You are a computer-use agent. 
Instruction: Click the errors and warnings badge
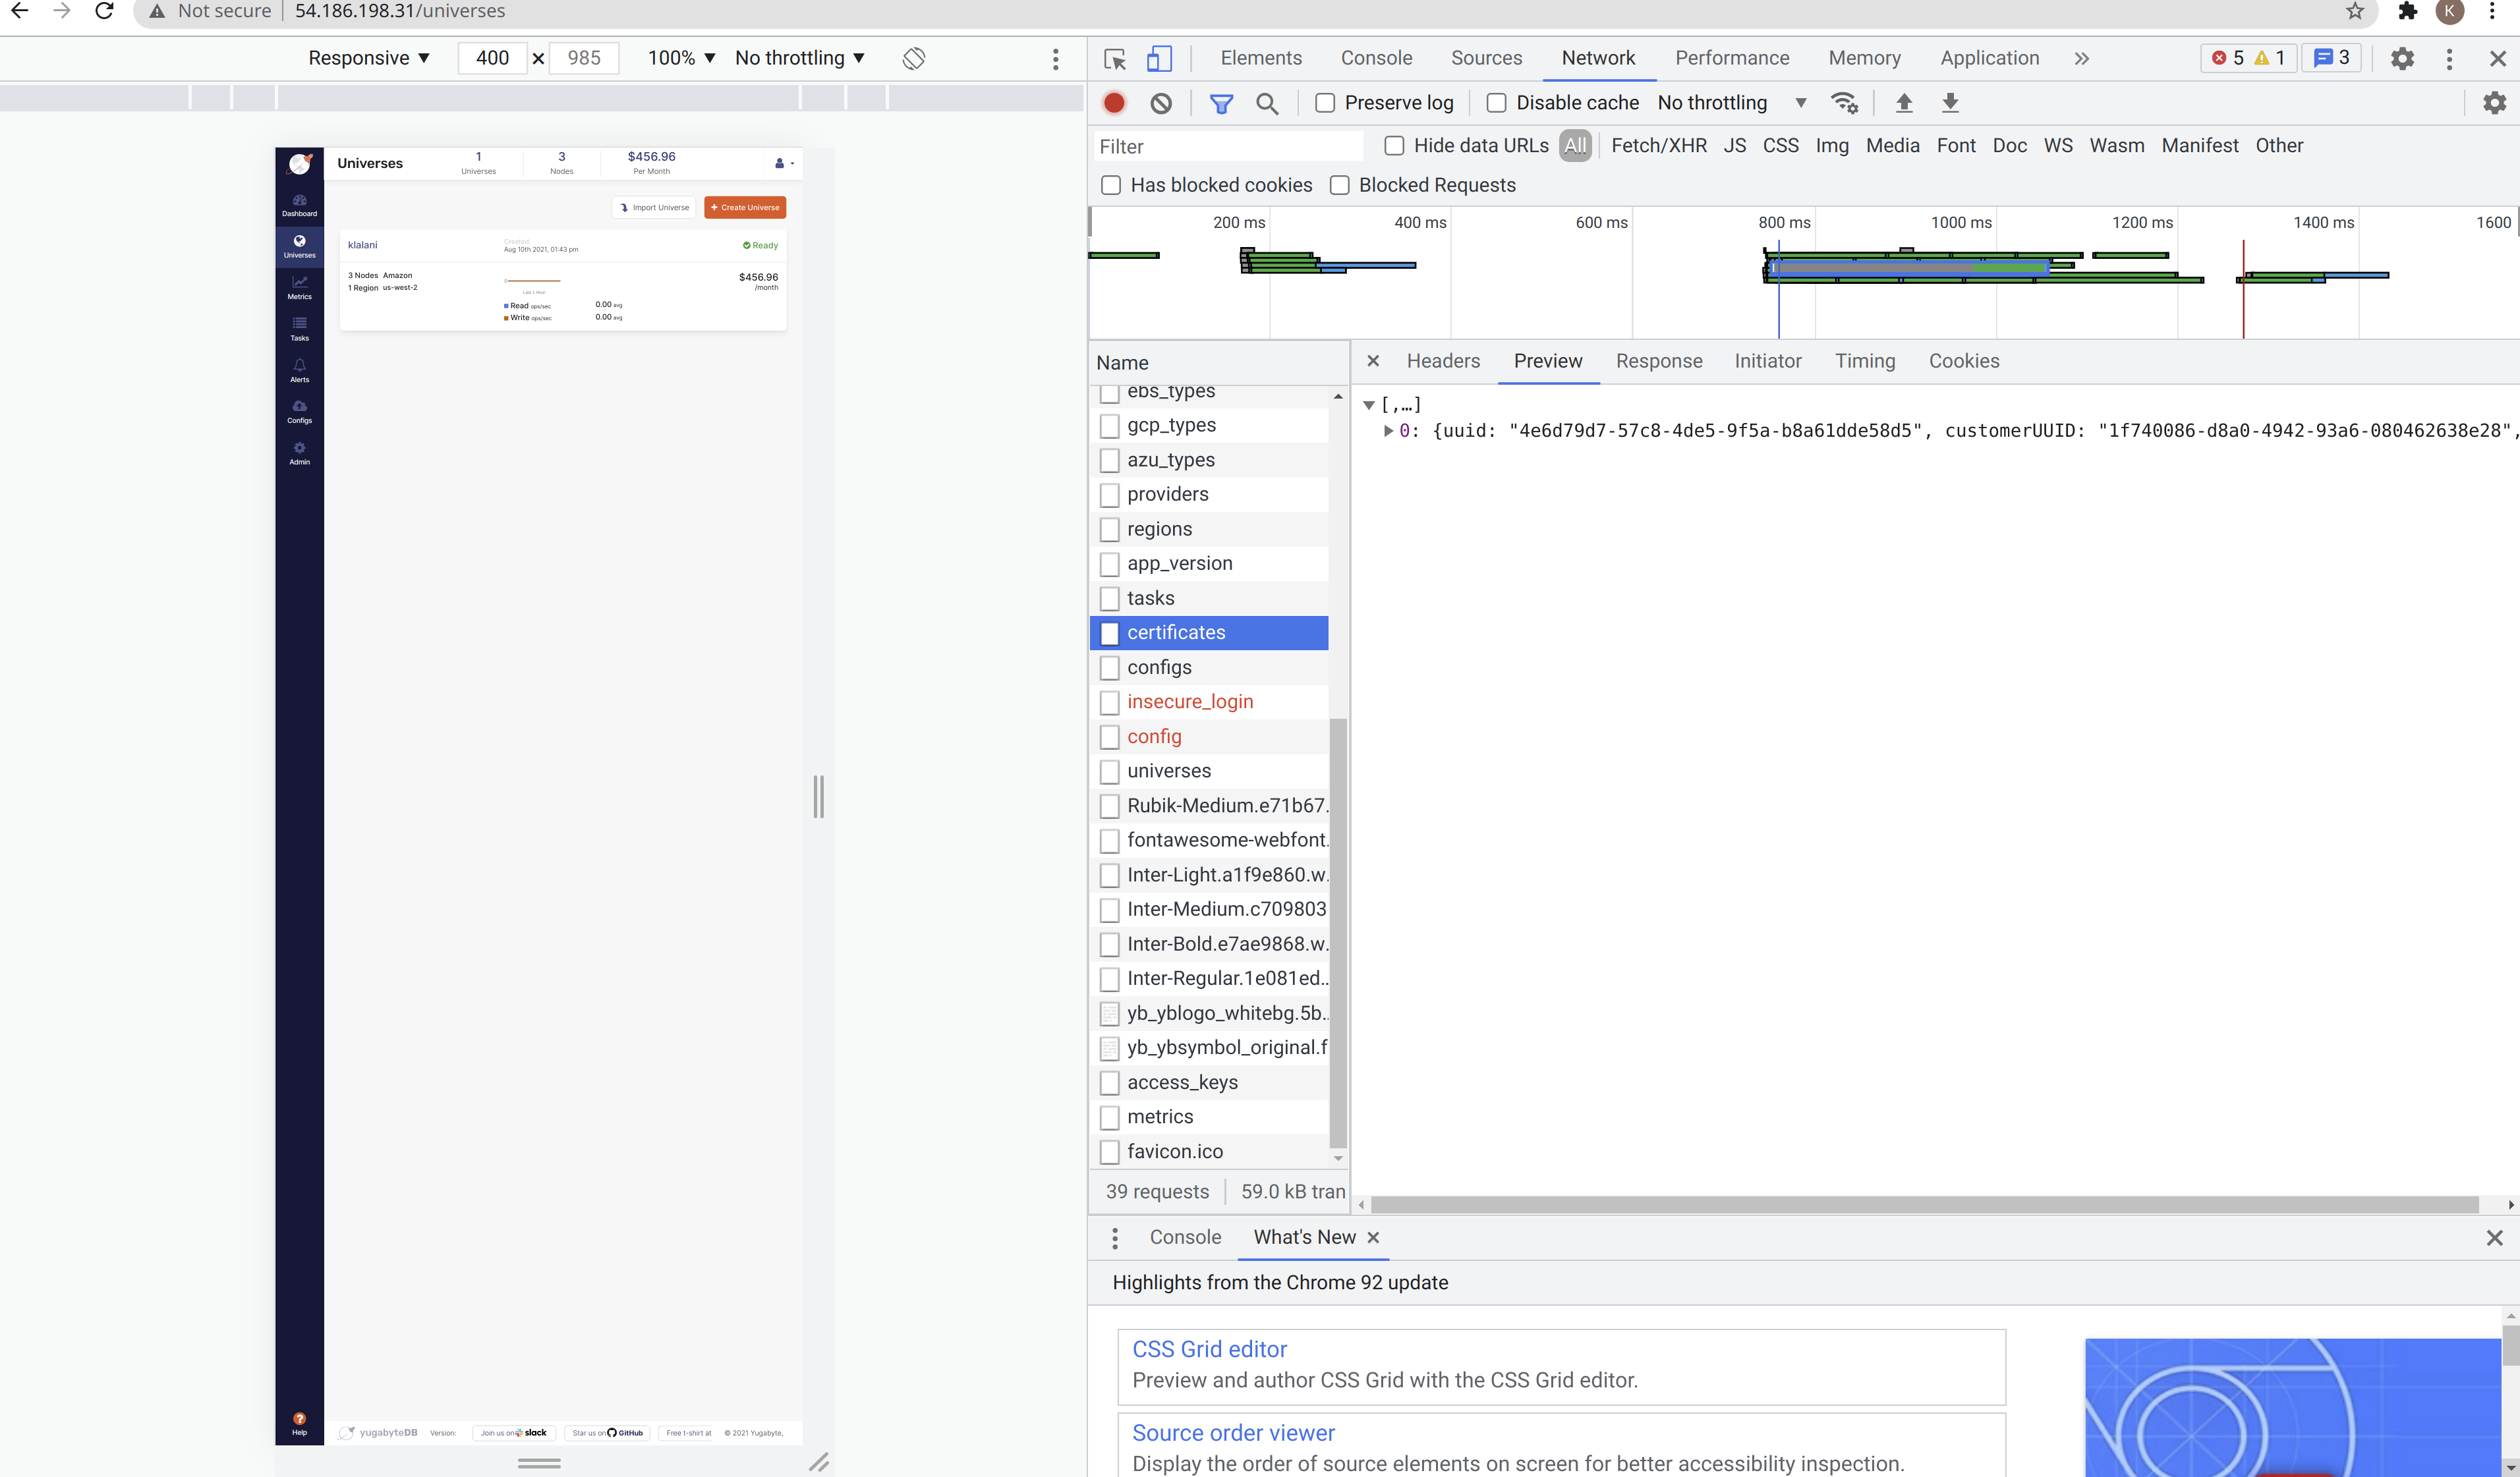(2247, 58)
